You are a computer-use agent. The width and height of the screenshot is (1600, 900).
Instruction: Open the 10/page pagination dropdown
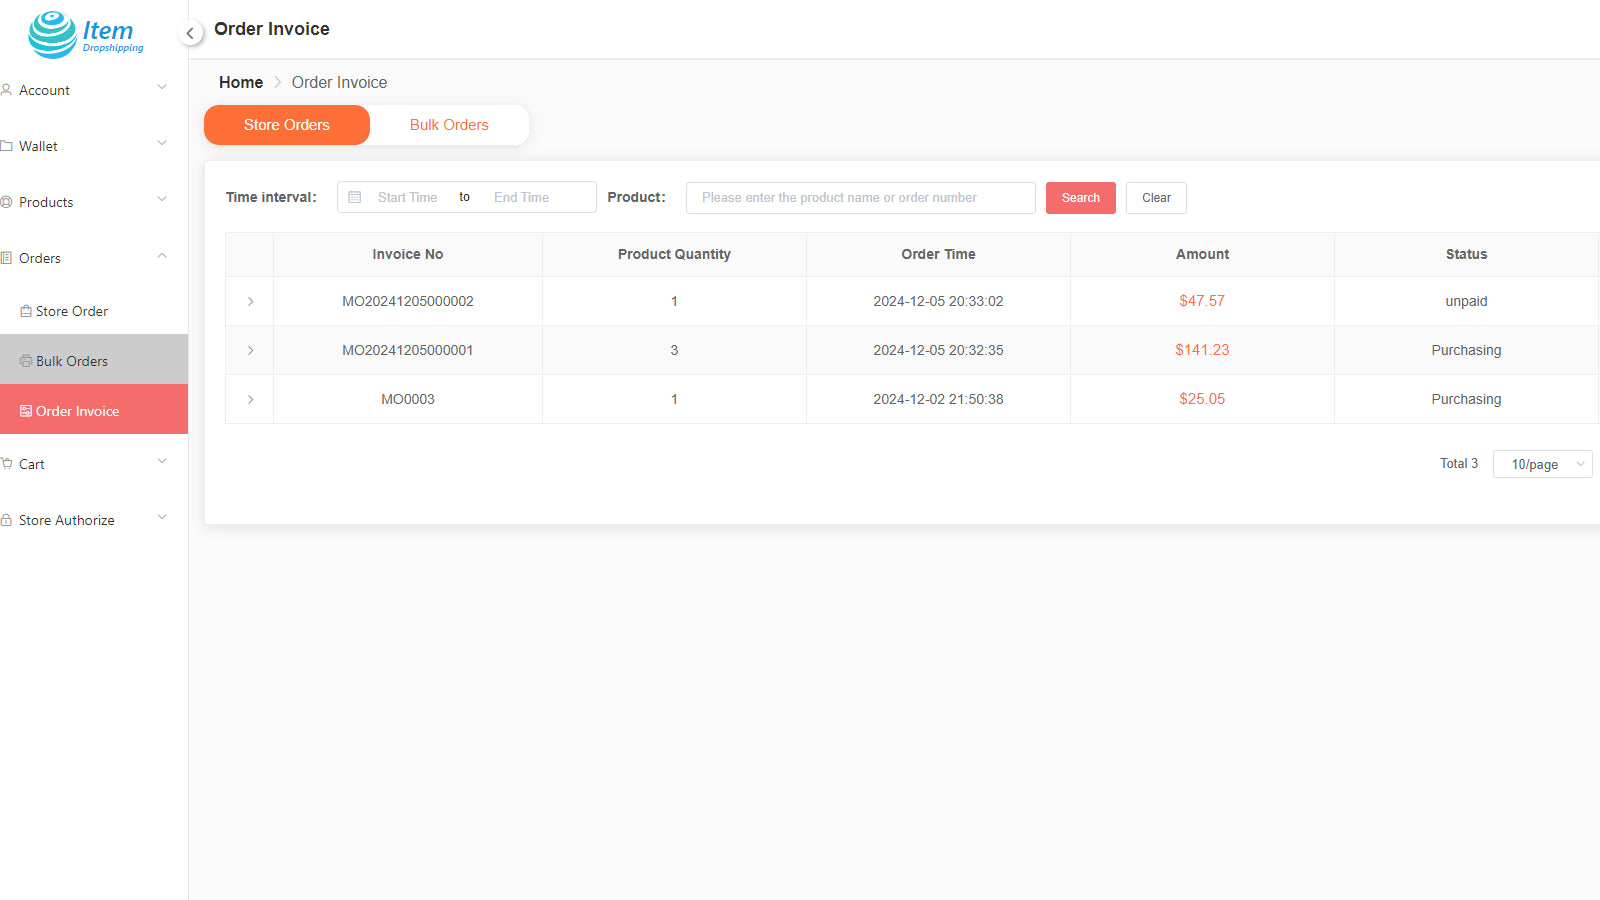[1542, 464]
